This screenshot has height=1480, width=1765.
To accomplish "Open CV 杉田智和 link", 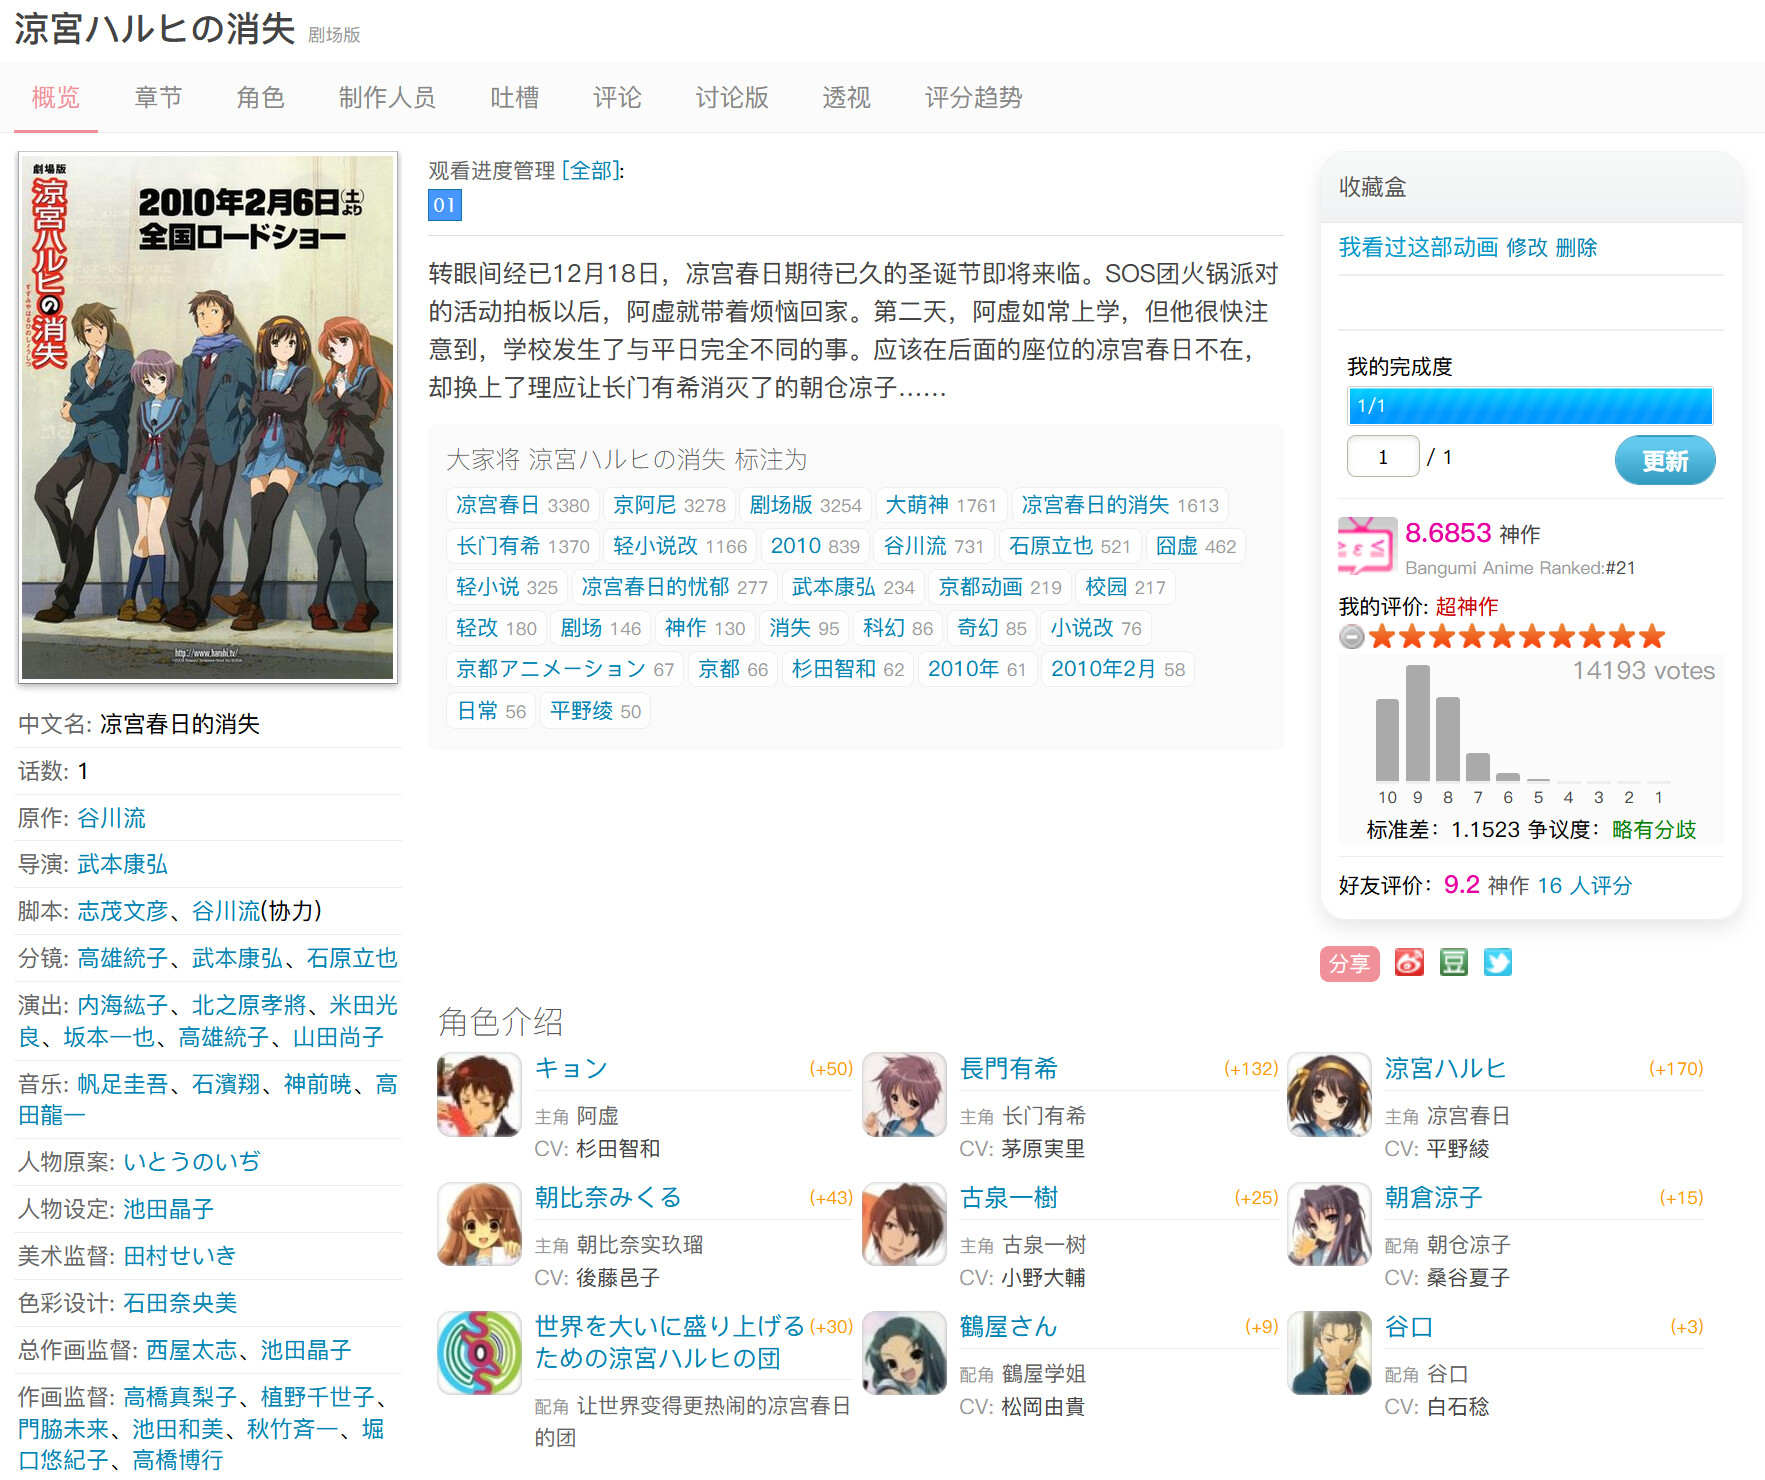I will 618,1149.
